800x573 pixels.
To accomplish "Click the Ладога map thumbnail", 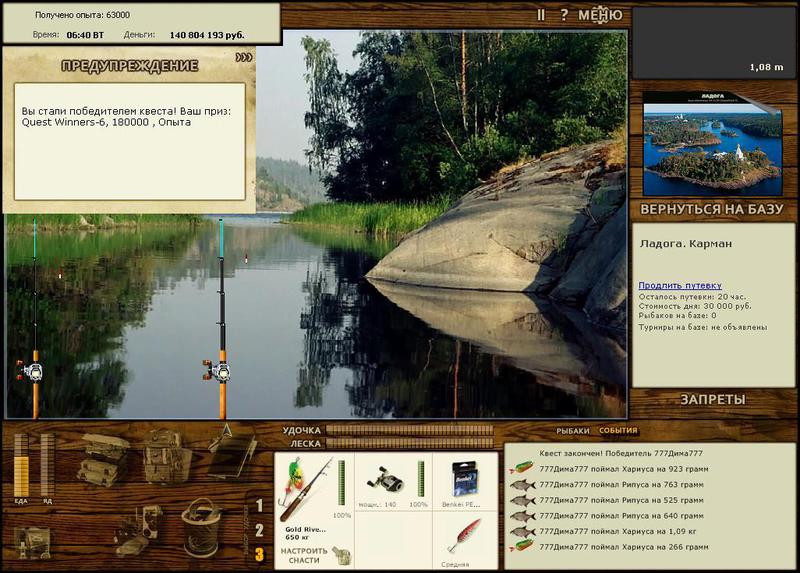I will 712,144.
